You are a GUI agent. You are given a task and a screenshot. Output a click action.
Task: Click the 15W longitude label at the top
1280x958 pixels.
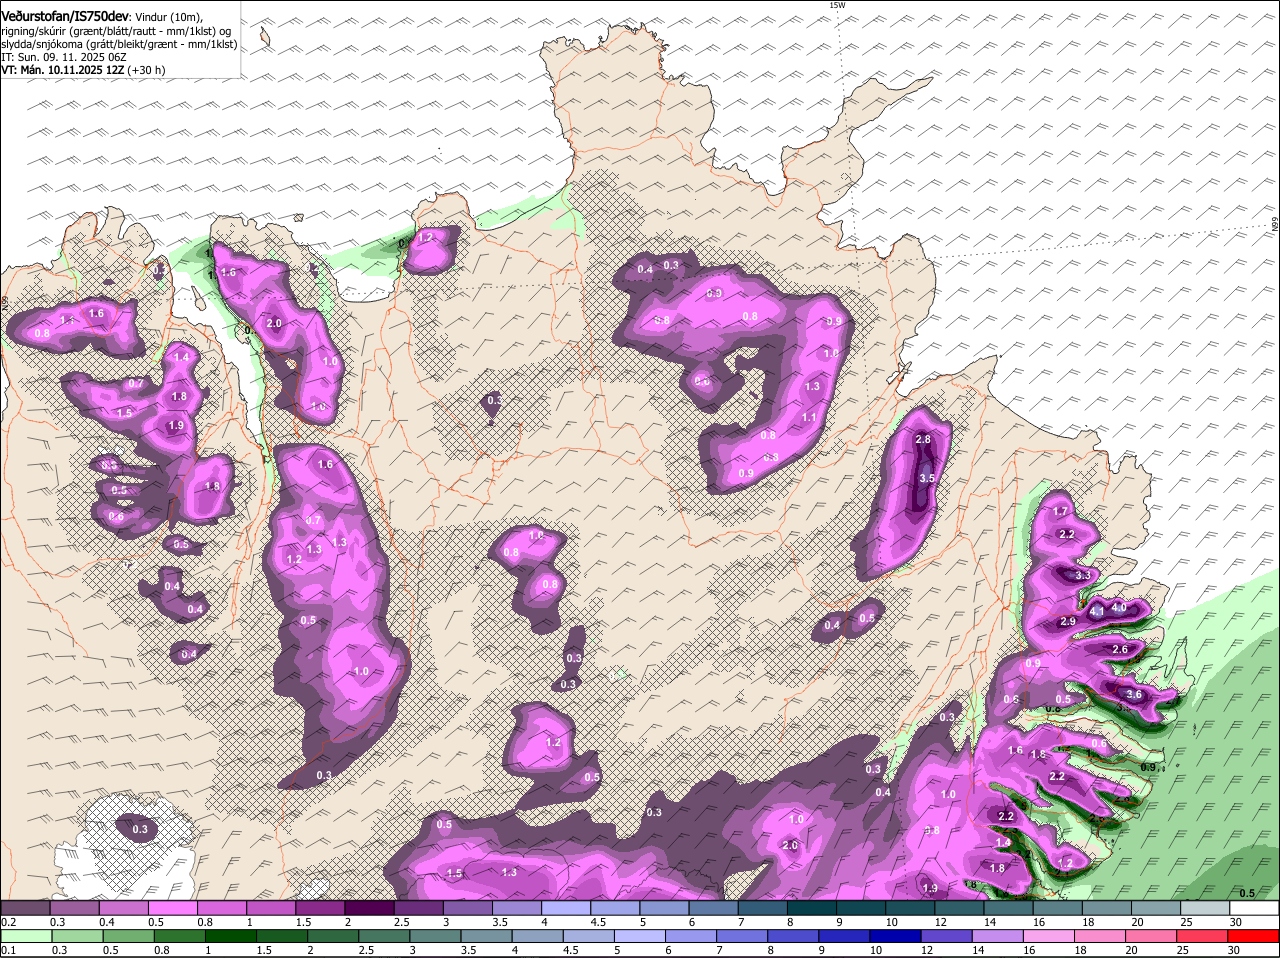(x=837, y=5)
